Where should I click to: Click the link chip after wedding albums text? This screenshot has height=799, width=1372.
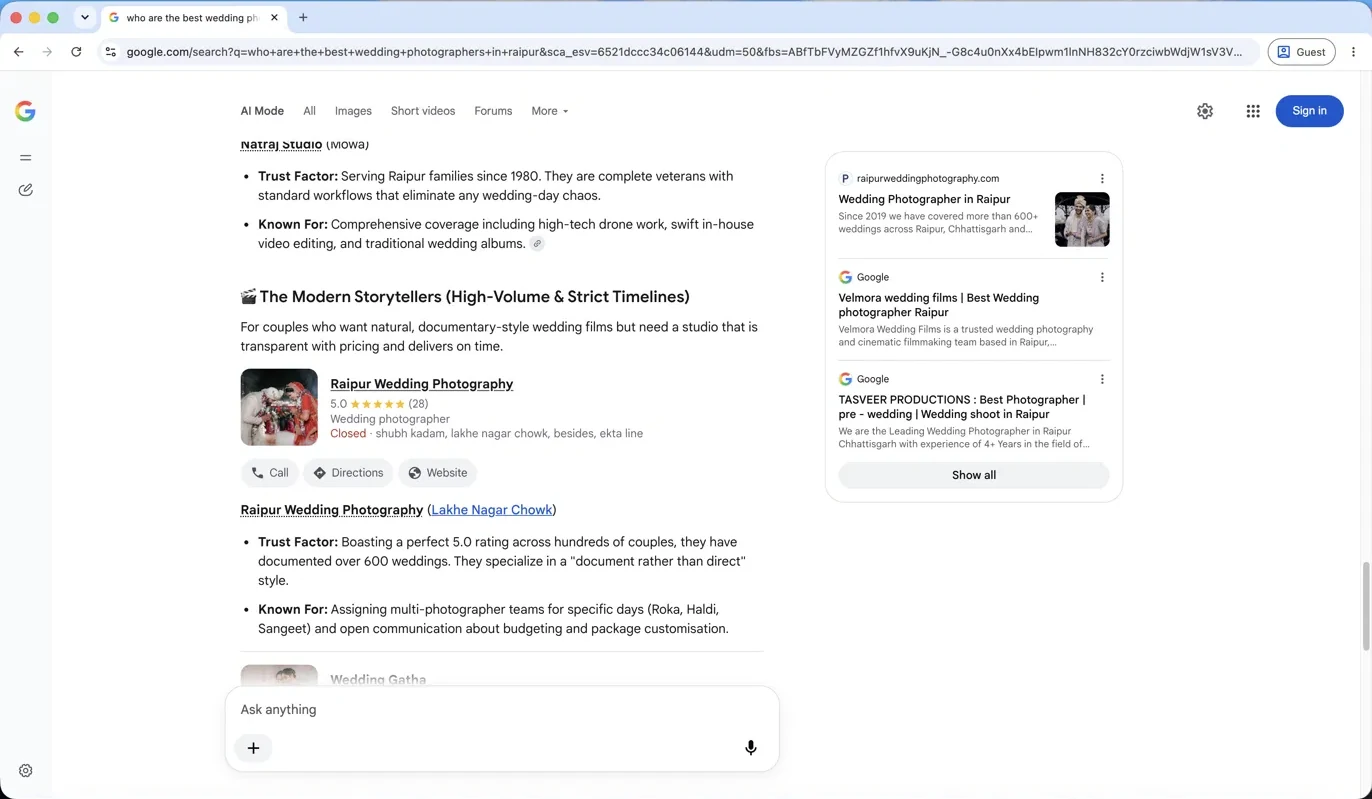(x=537, y=244)
